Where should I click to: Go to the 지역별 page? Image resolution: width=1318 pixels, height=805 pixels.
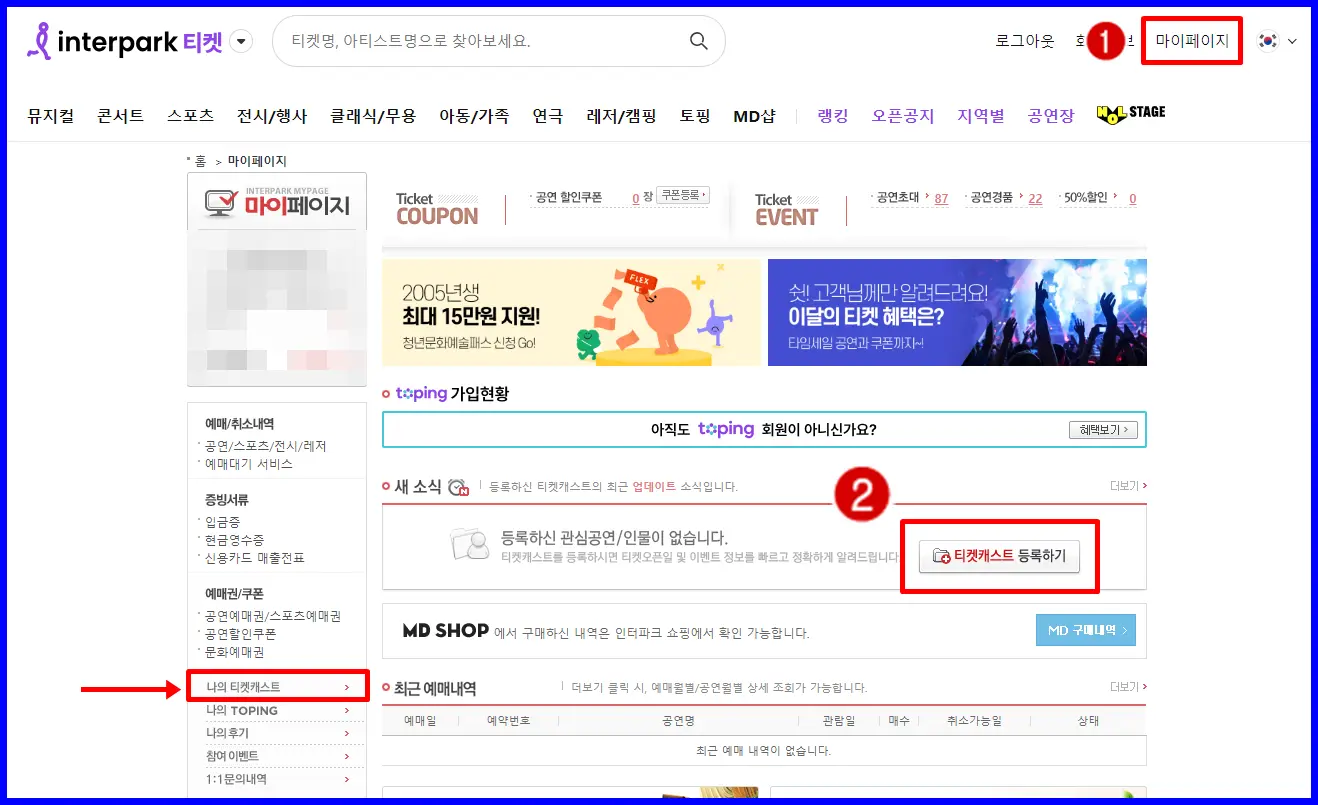pos(980,115)
